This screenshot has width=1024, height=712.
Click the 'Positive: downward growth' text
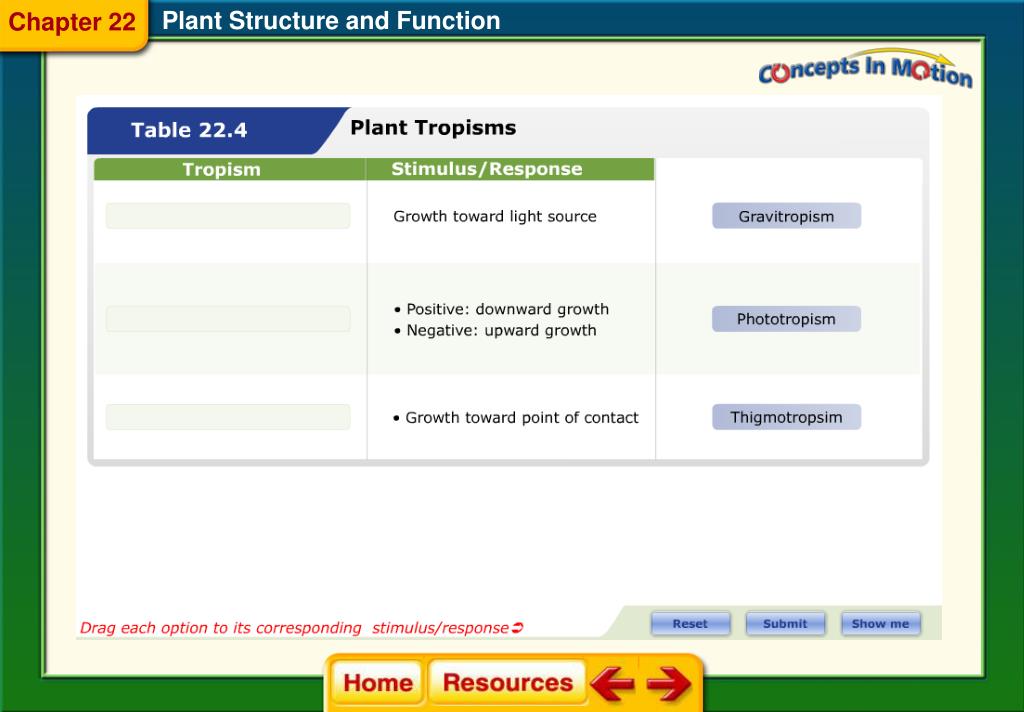507,309
